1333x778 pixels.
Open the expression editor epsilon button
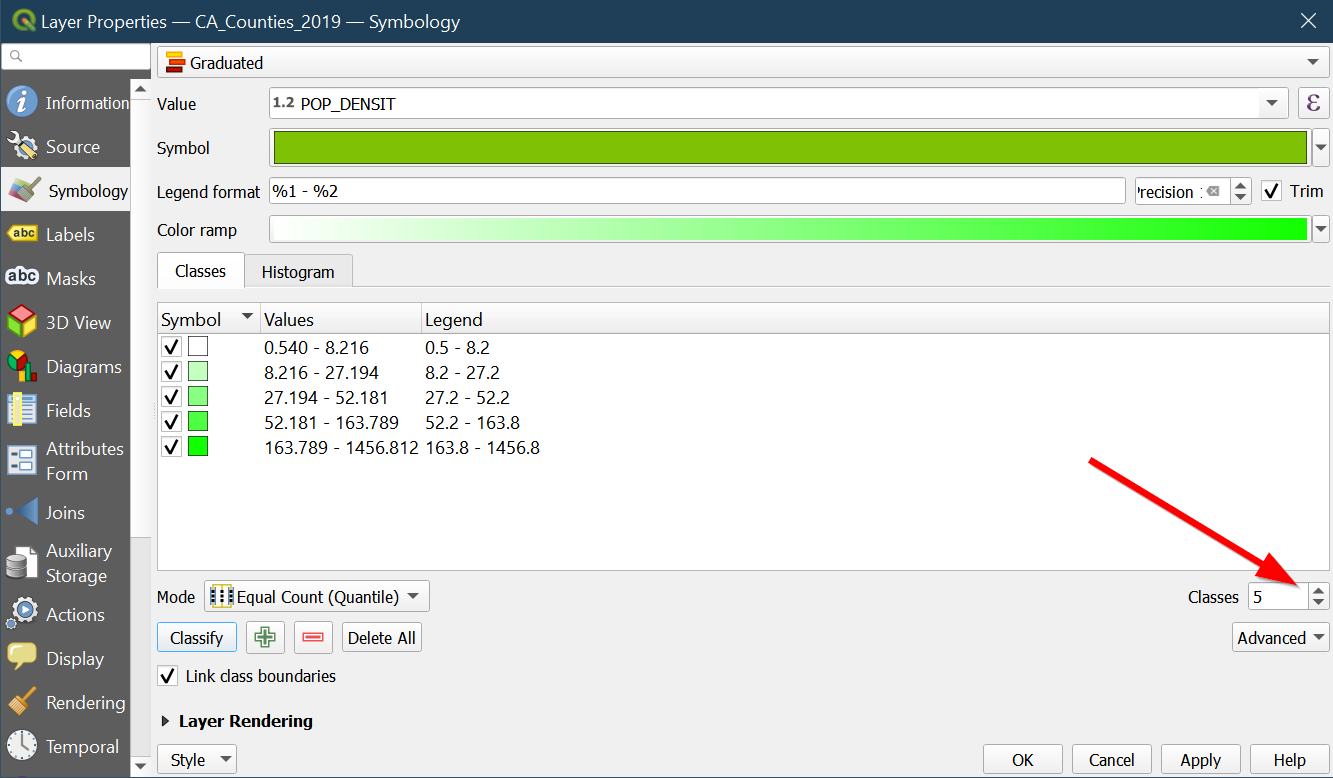tap(1313, 103)
